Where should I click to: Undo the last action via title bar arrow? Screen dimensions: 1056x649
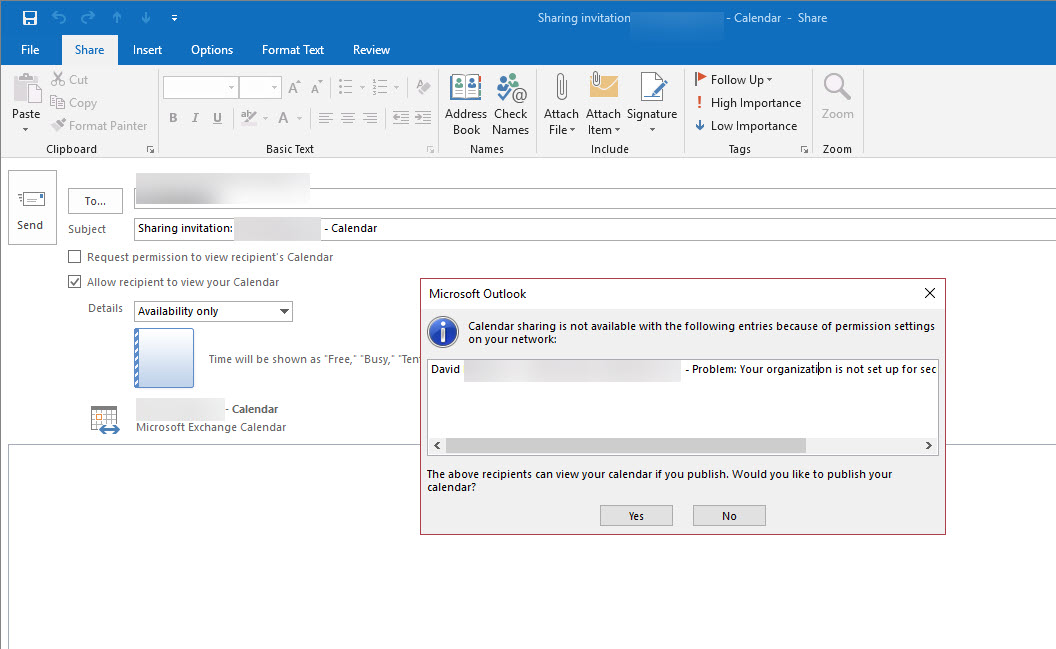pos(59,18)
